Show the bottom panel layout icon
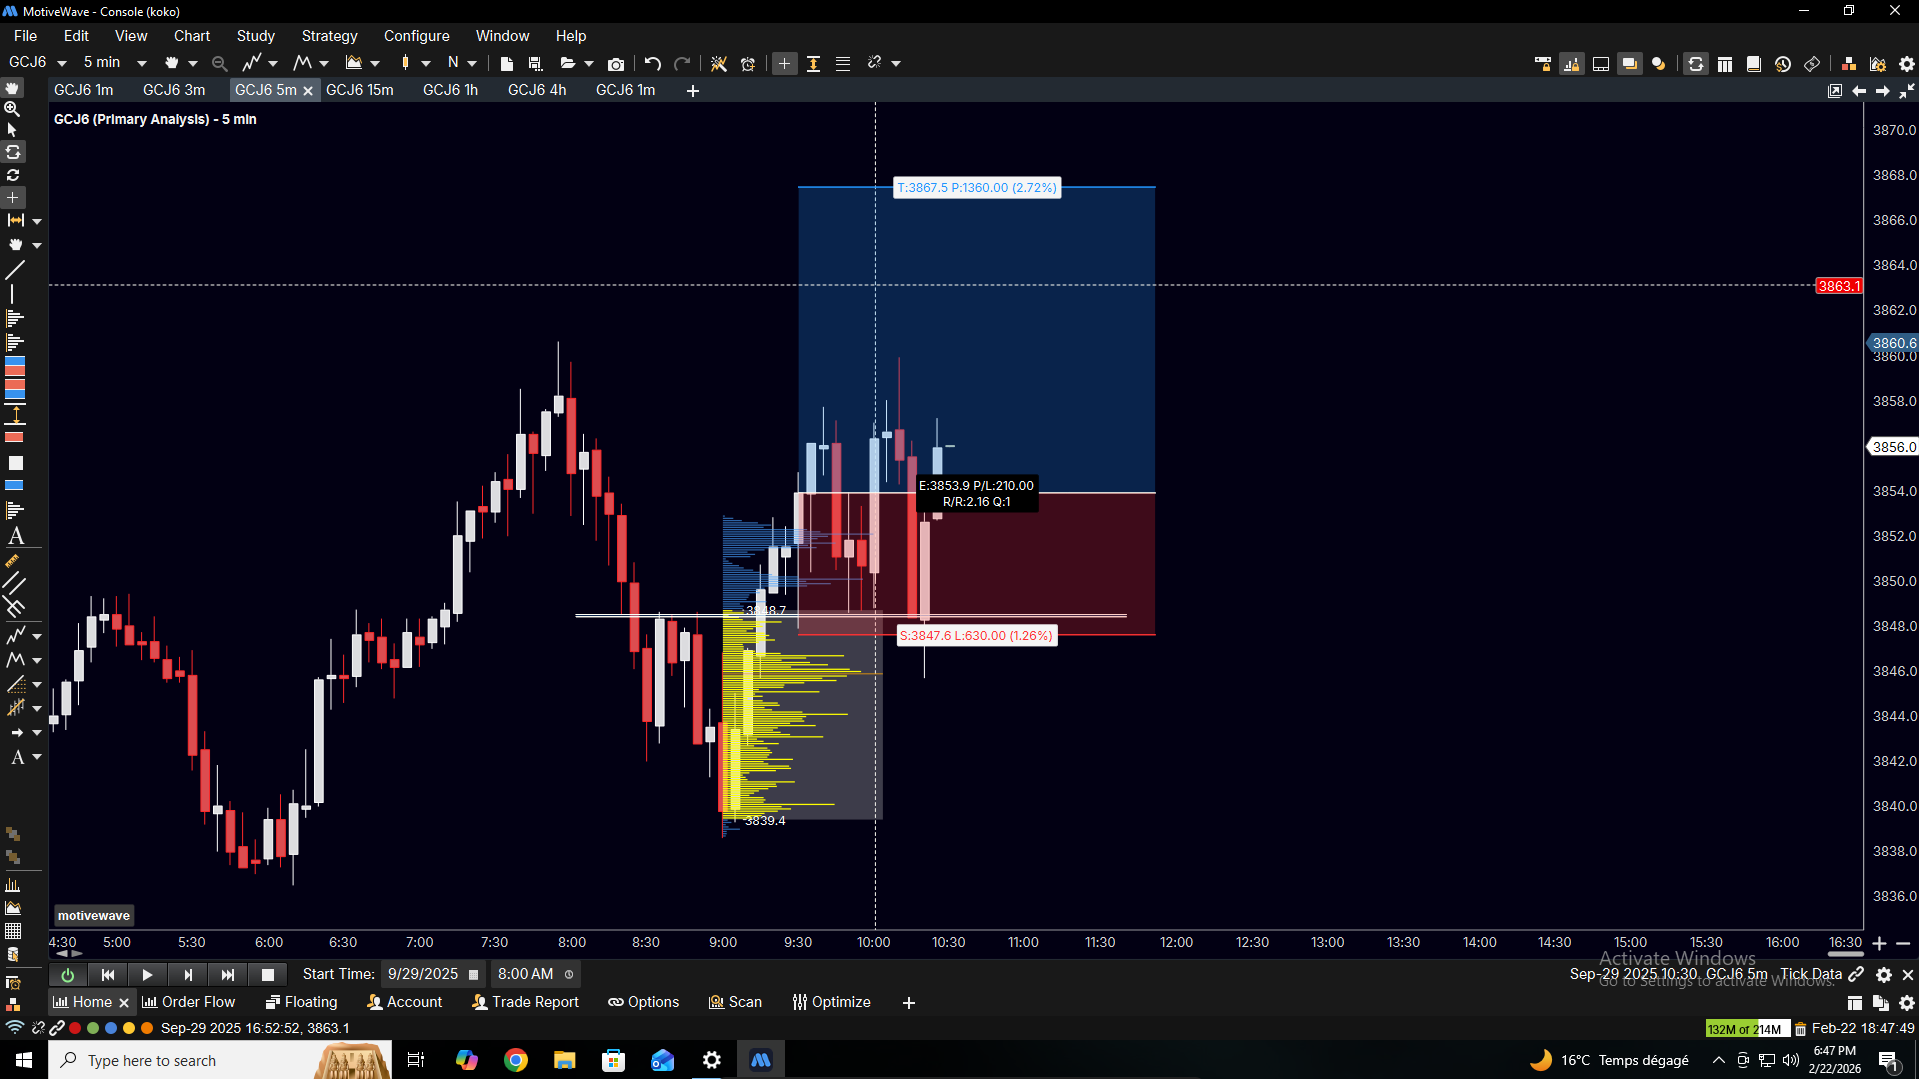 click(1601, 64)
